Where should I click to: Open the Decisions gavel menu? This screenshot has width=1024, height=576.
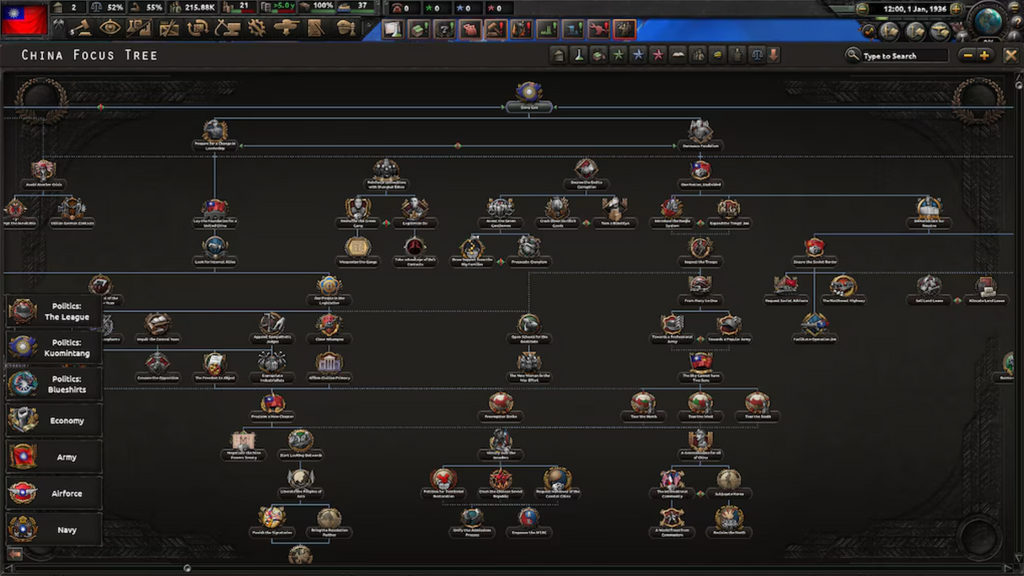(x=84, y=28)
